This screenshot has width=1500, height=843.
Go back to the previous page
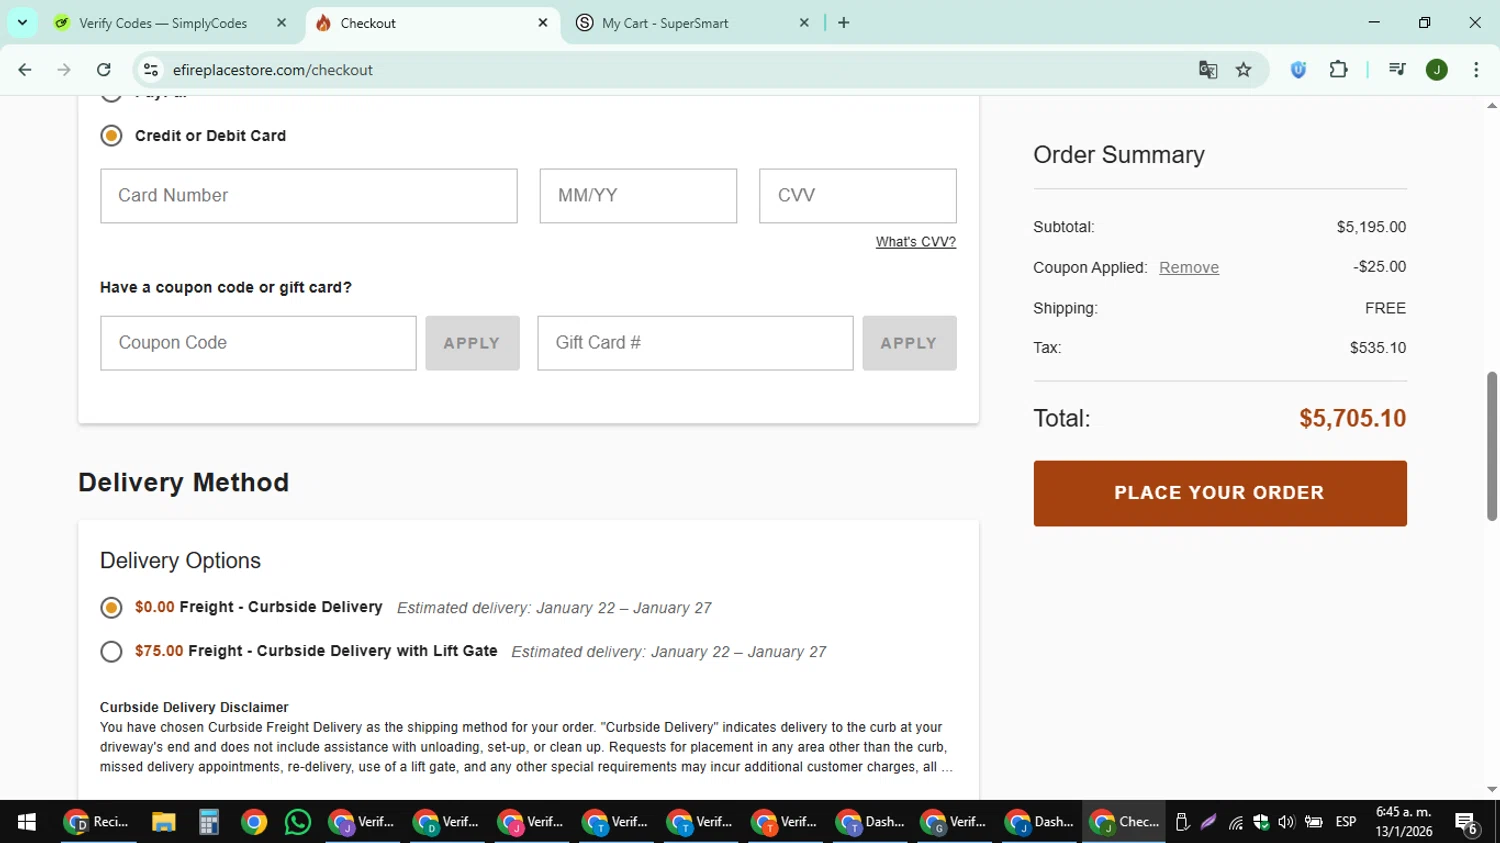(25, 70)
